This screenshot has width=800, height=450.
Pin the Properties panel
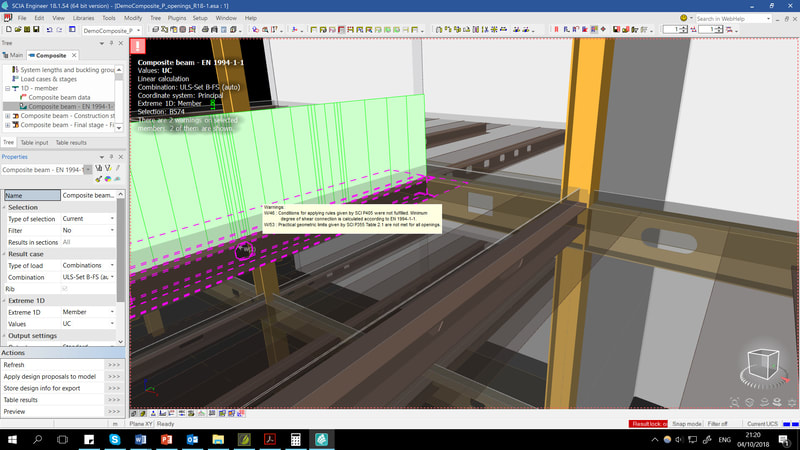coord(111,157)
